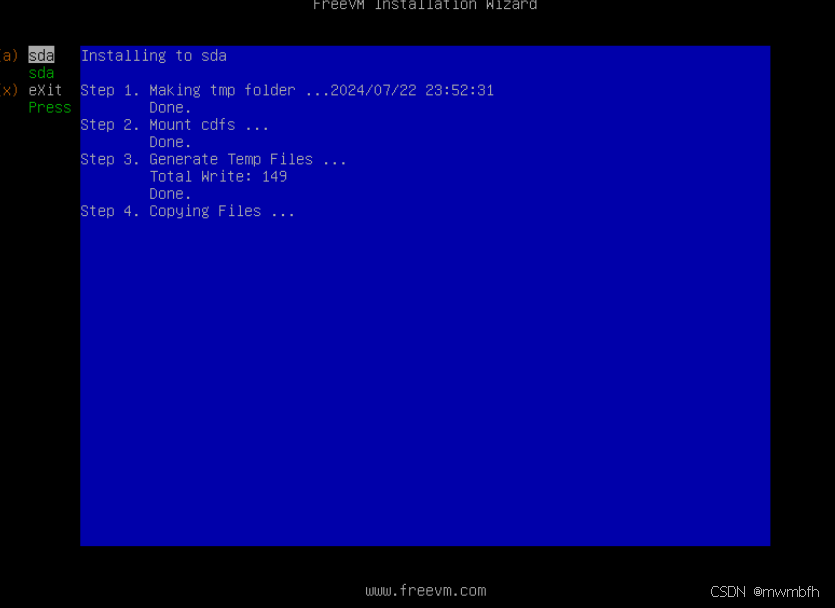Image resolution: width=835 pixels, height=608 pixels.
Task: Choose the eXit menu option
Action: click(x=45, y=90)
